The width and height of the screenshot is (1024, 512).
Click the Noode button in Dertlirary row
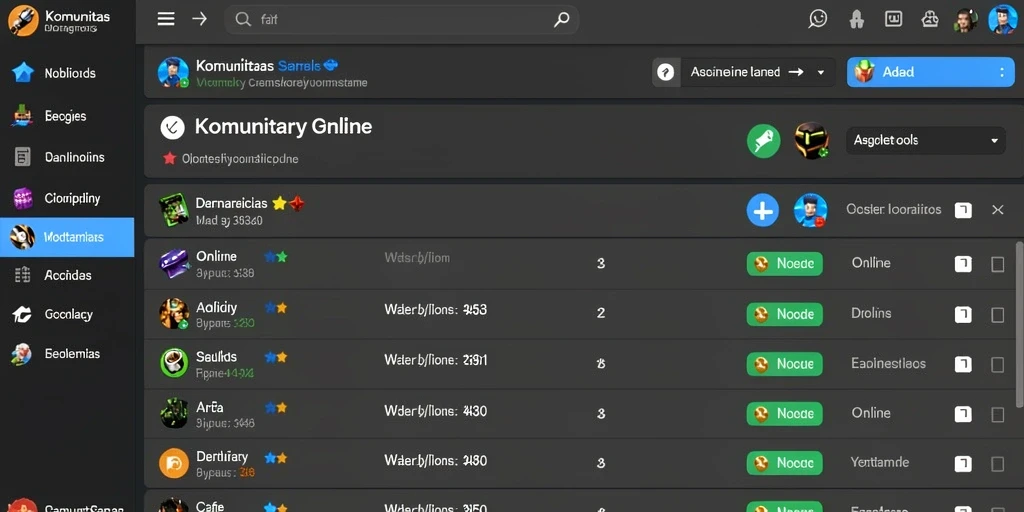pyautogui.click(x=784, y=463)
